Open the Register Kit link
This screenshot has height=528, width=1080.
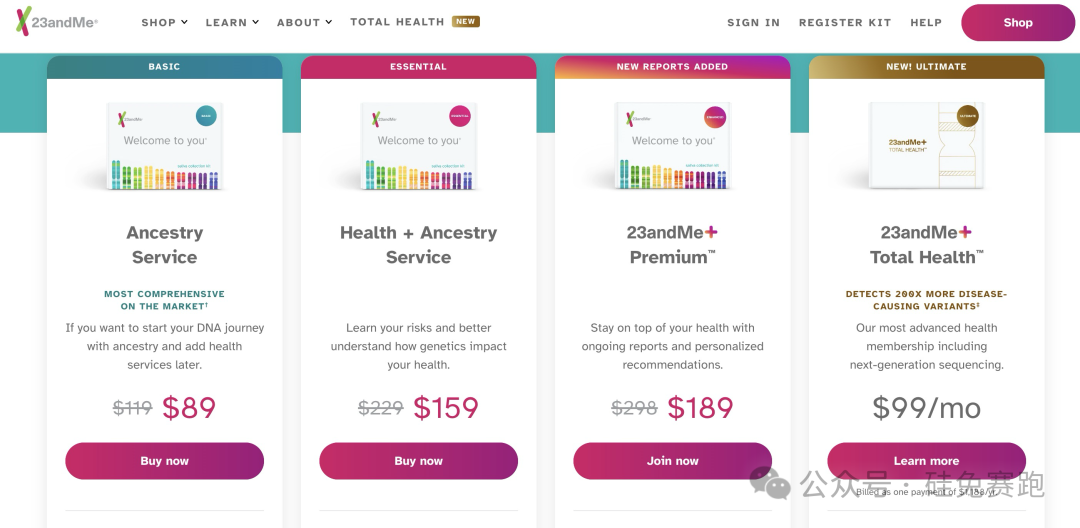pos(845,22)
